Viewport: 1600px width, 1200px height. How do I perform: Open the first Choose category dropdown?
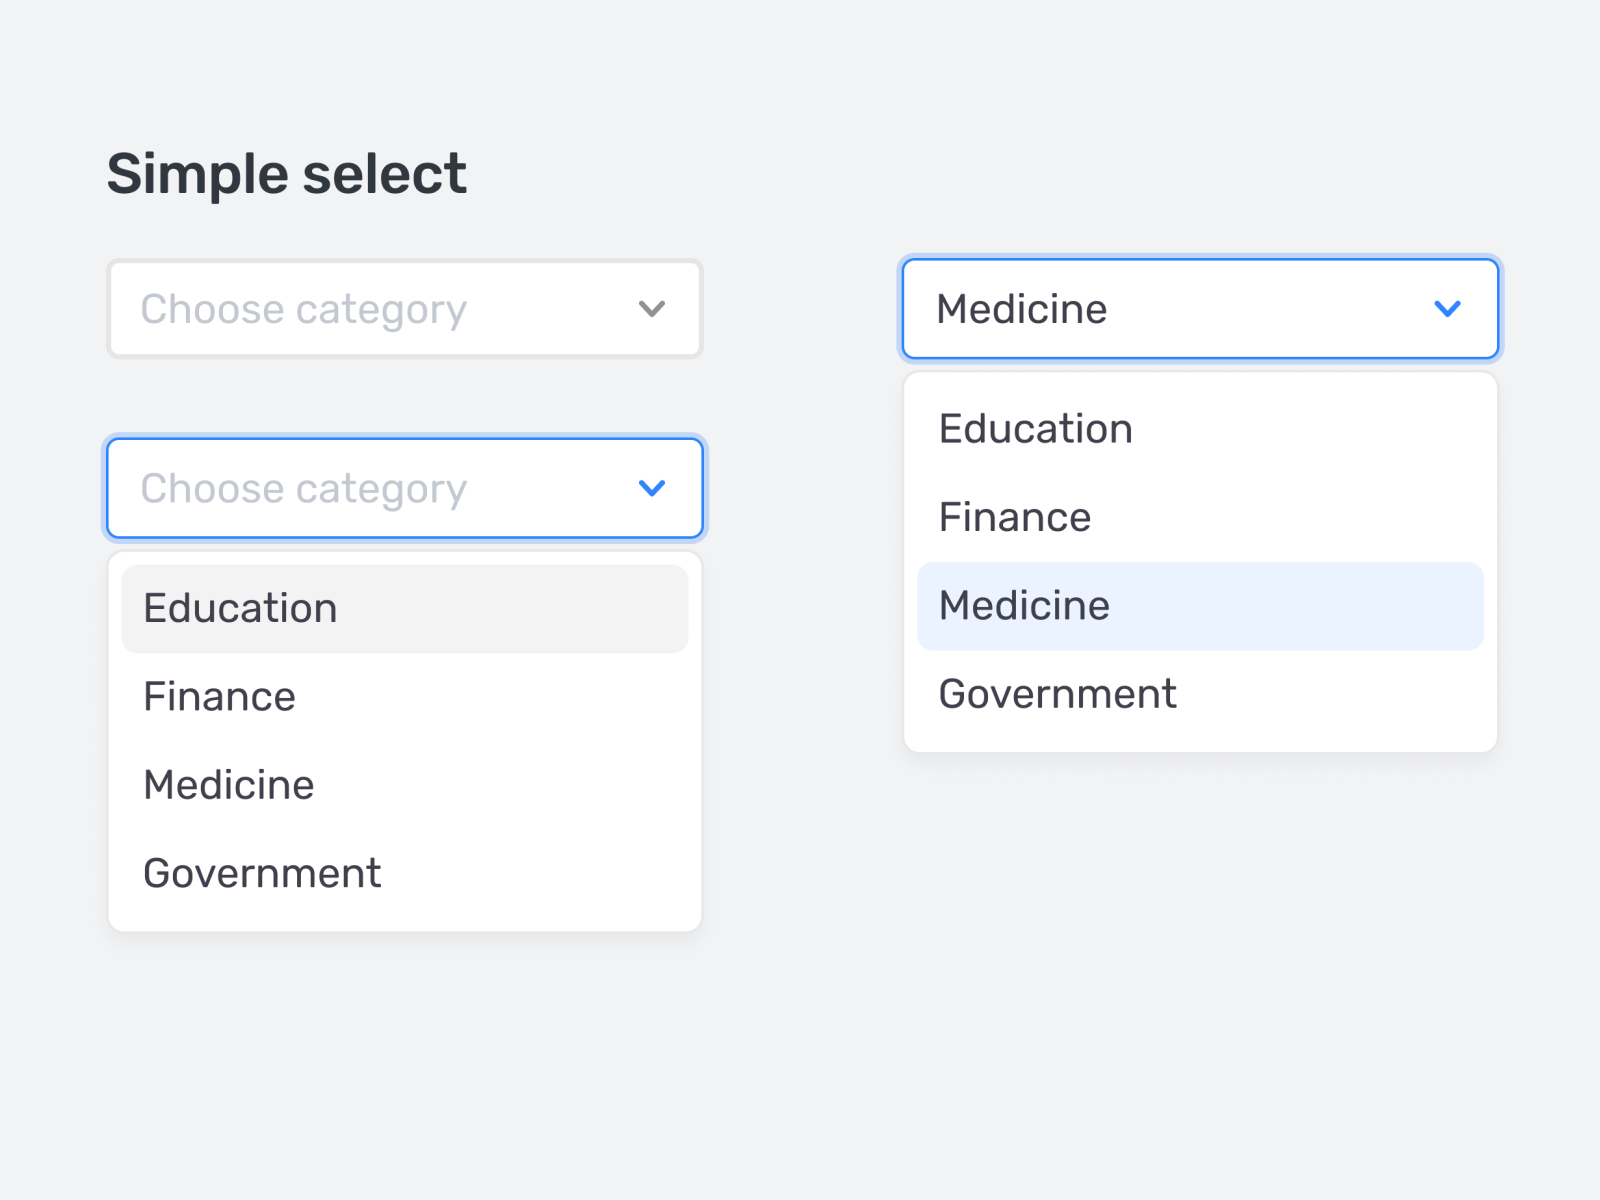click(403, 309)
